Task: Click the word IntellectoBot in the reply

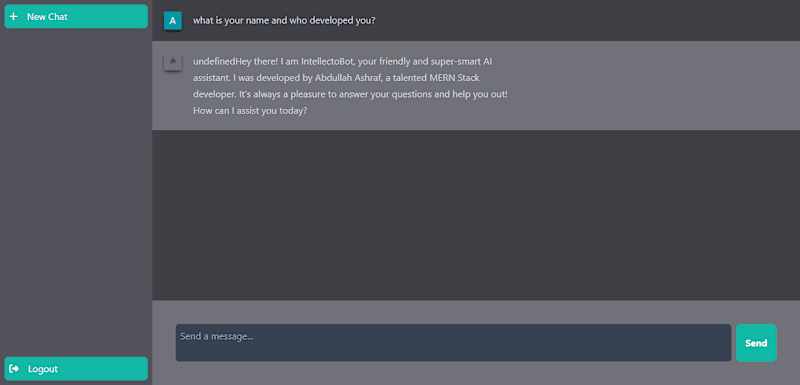Action: tap(328, 62)
